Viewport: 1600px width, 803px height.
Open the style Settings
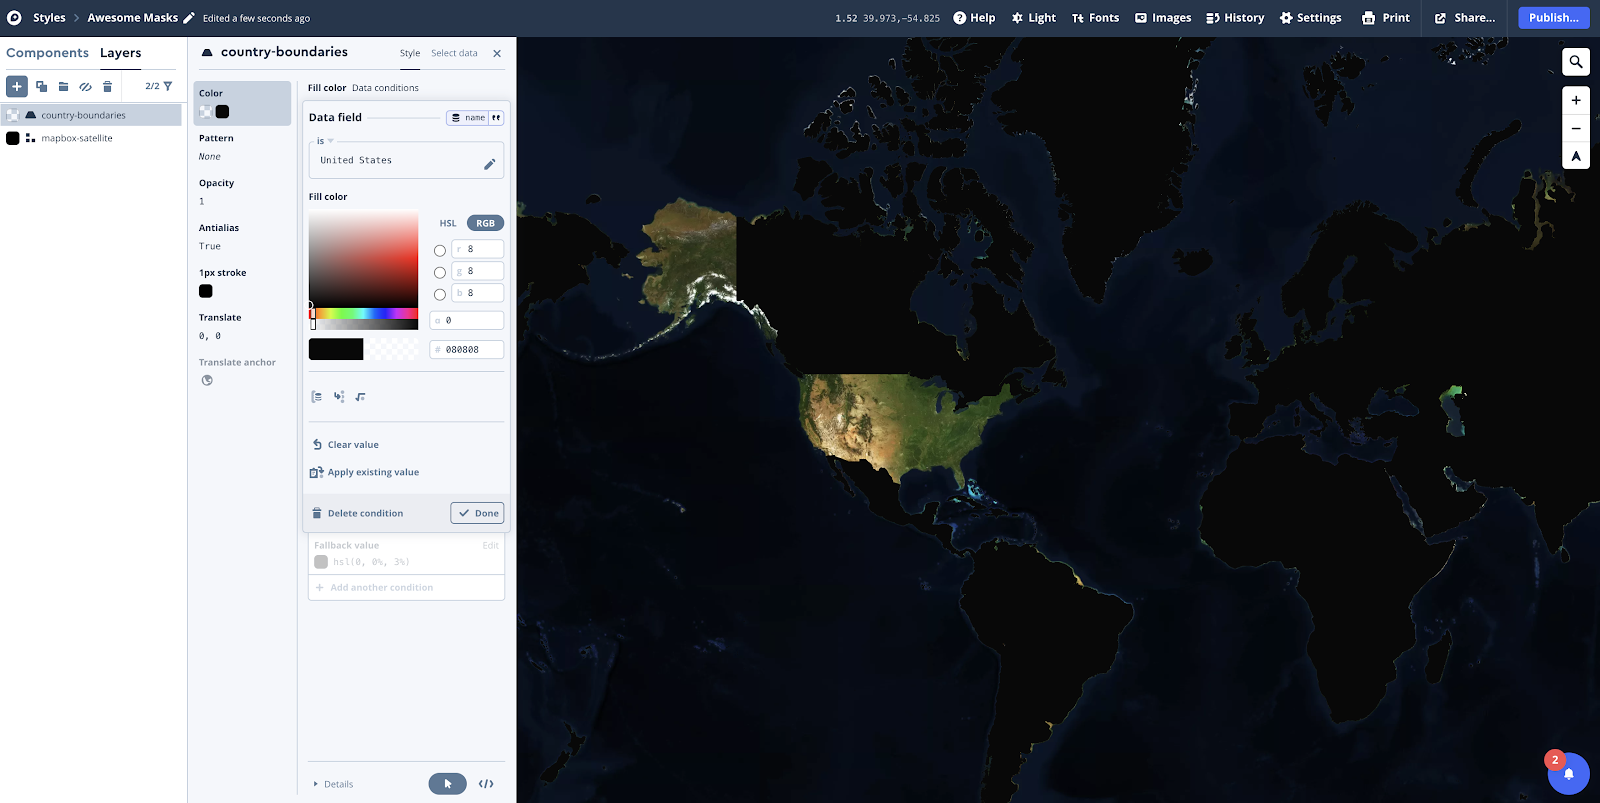click(x=1310, y=18)
